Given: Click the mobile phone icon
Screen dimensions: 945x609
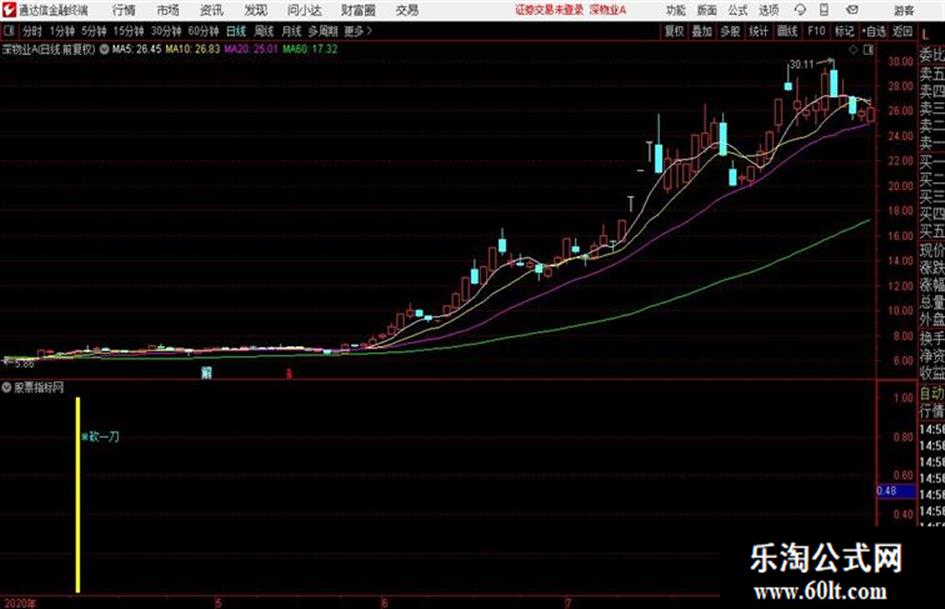Looking at the screenshot, I should 824,10.
